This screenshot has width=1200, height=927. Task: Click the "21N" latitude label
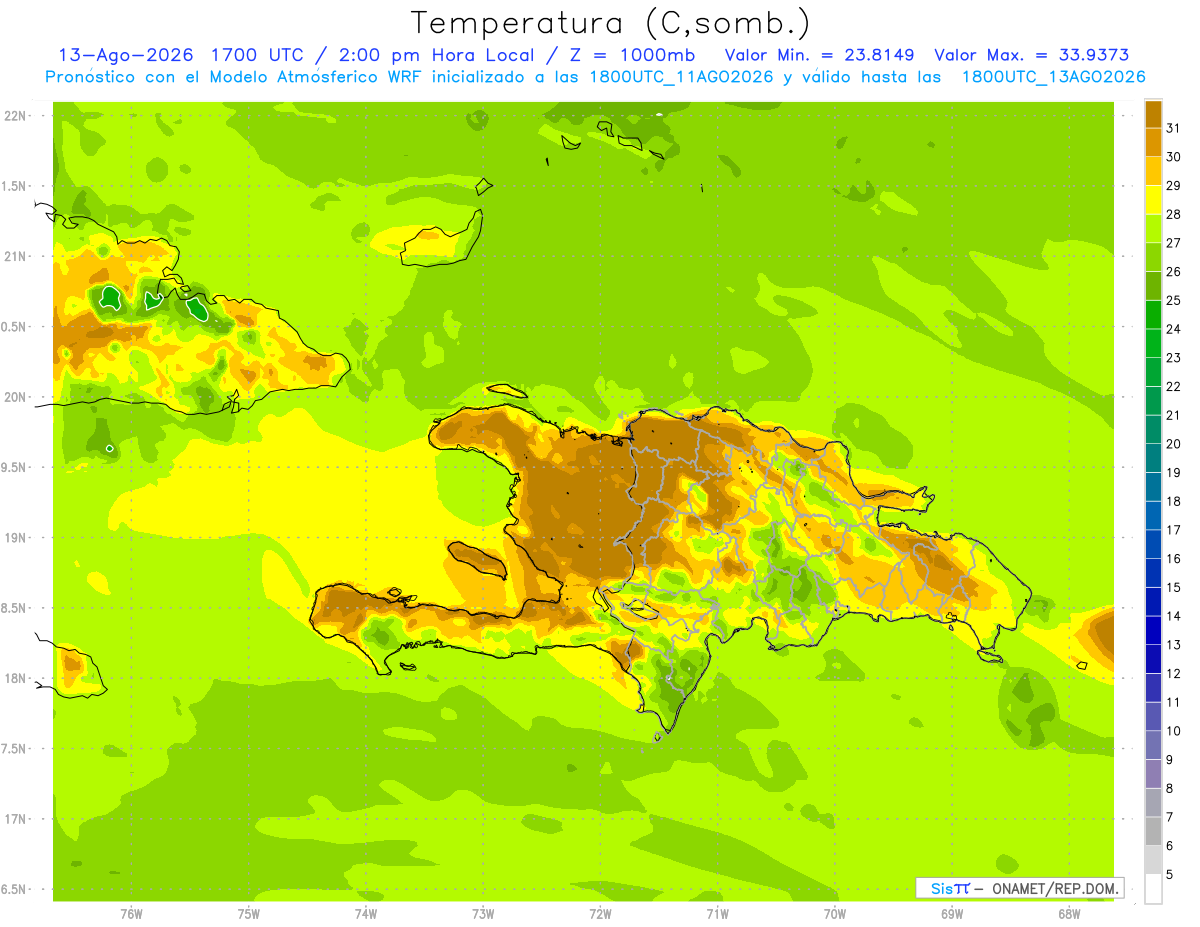coord(15,256)
